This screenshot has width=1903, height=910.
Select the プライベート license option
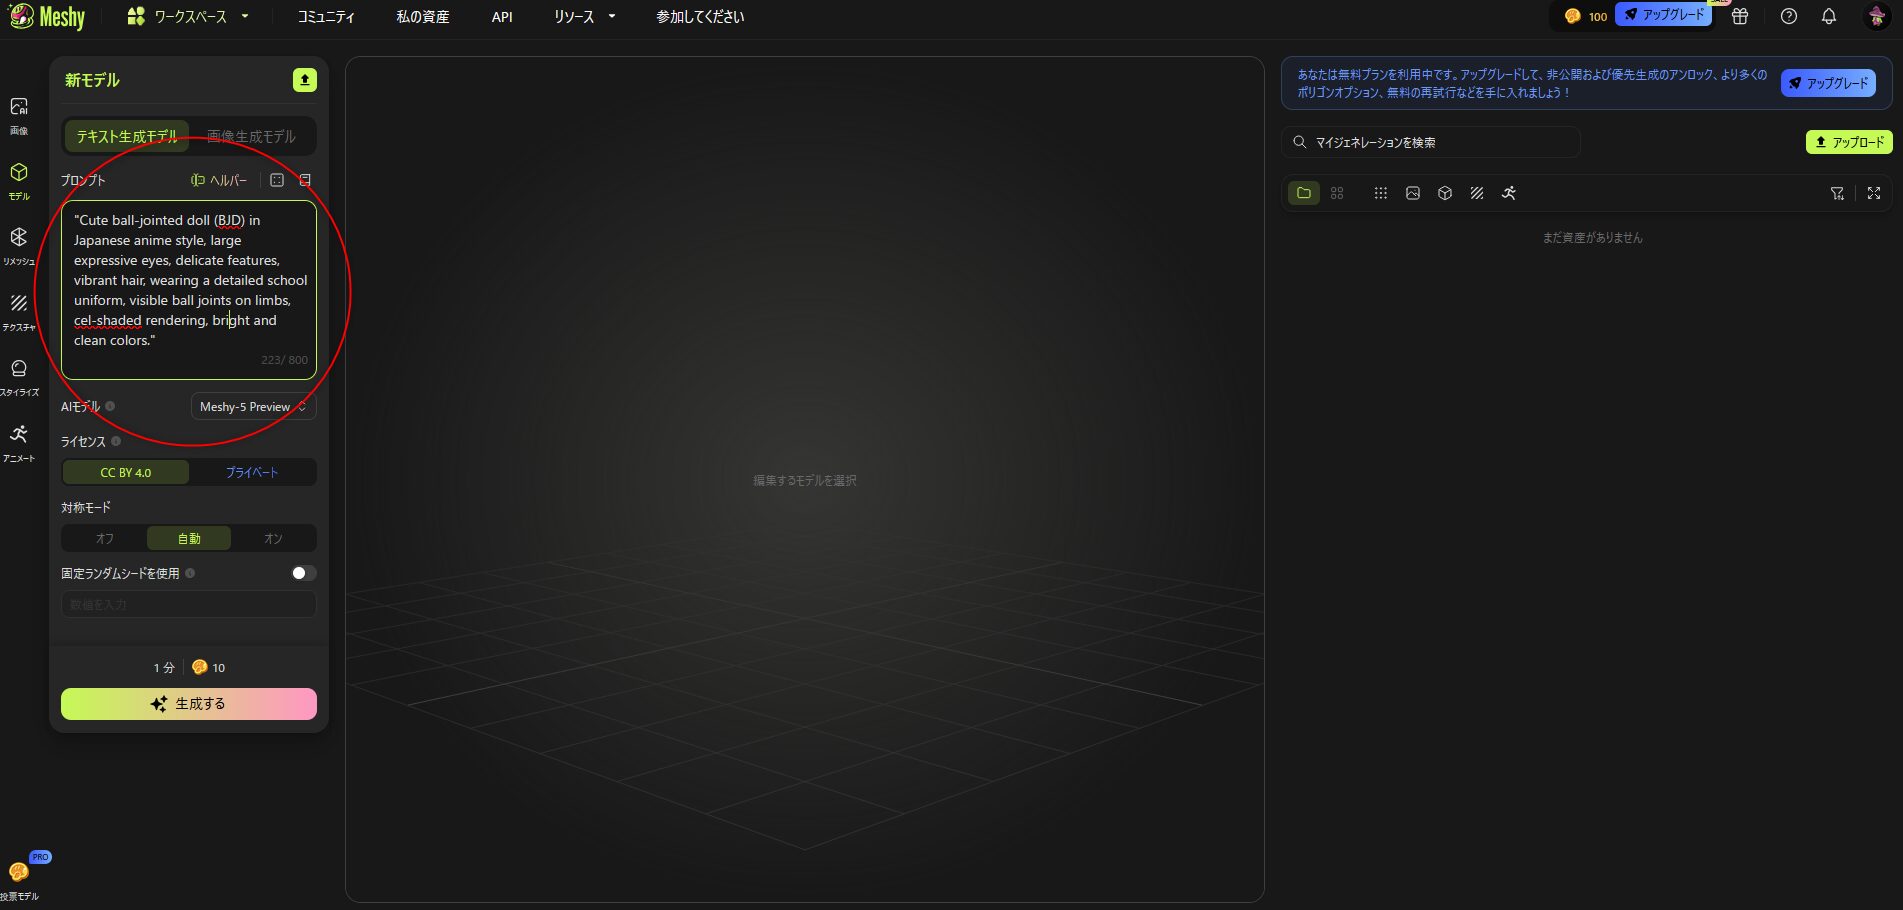252,472
